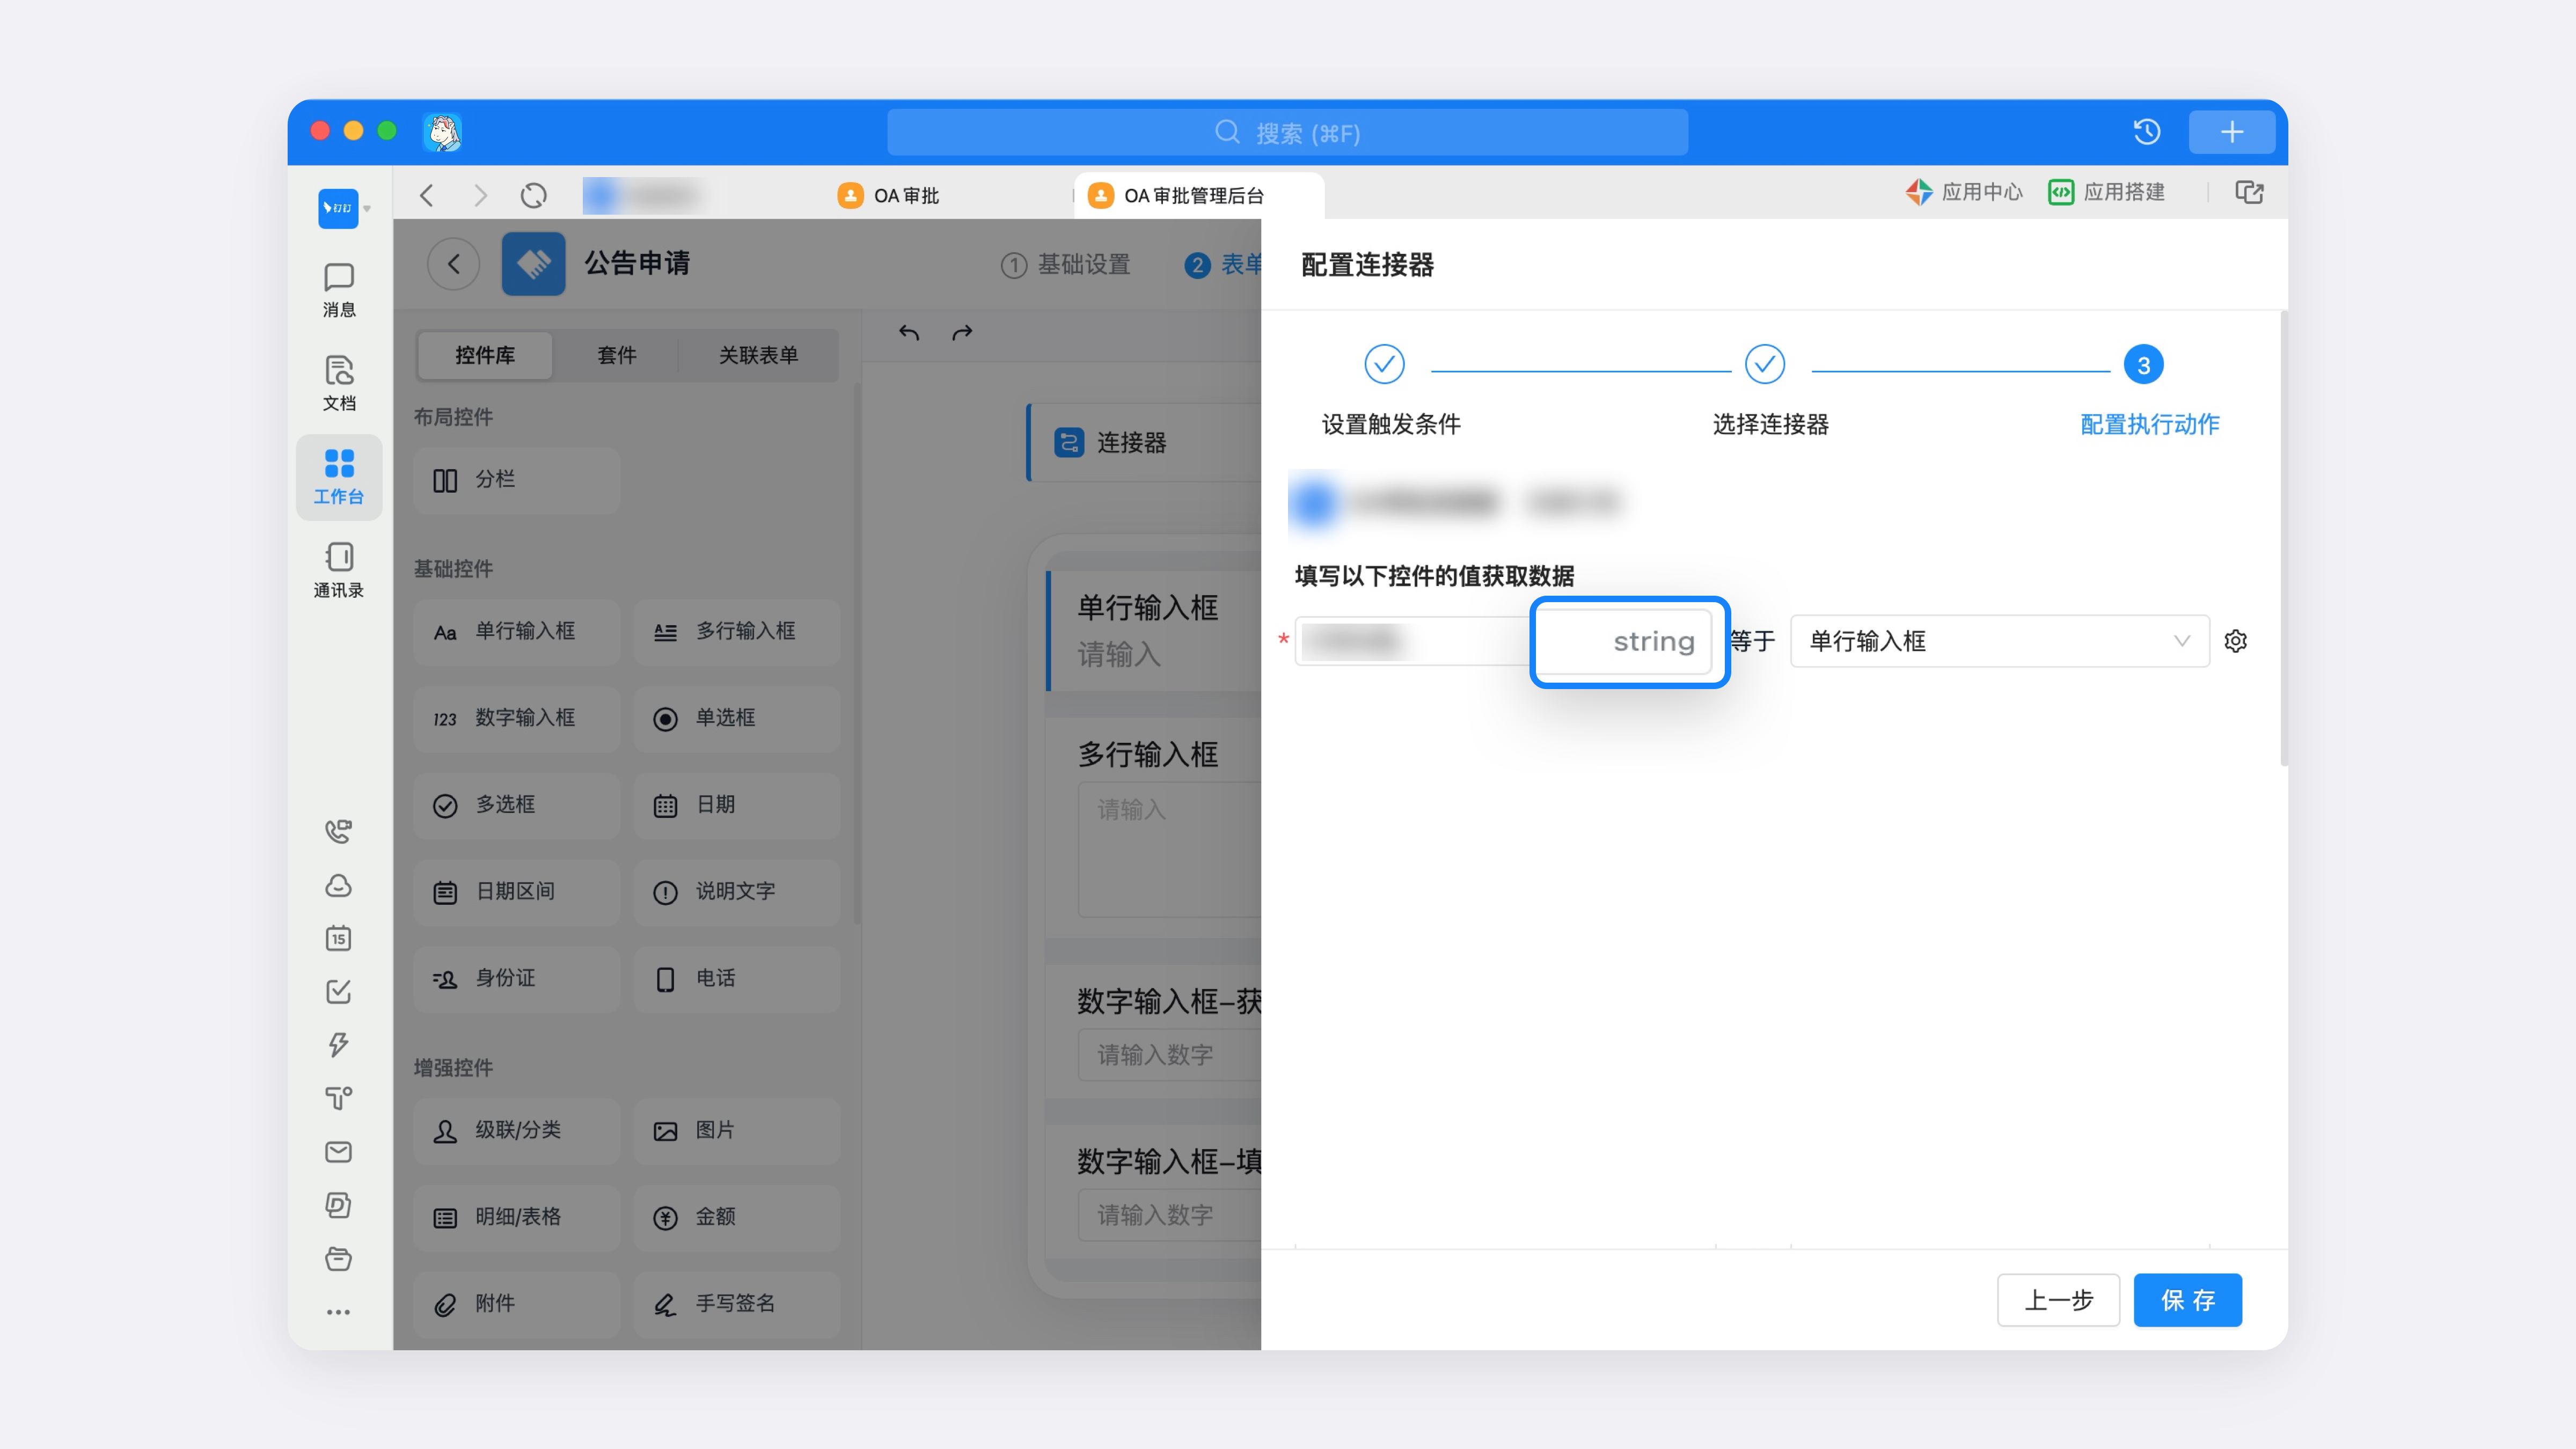Click the 保存 button
This screenshot has width=2576, height=1449.
click(x=2187, y=1300)
